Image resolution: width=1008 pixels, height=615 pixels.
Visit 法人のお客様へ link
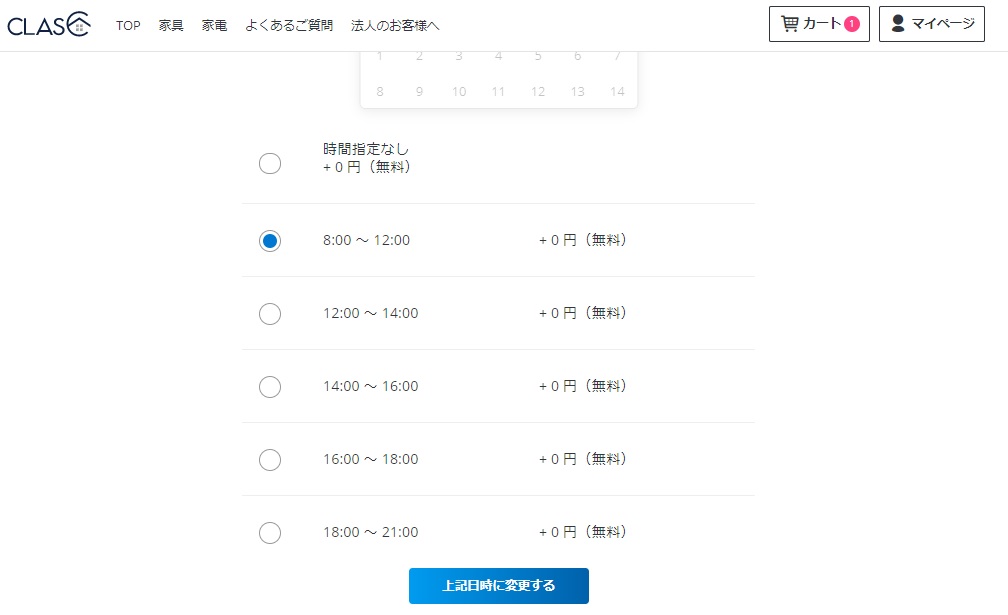pyautogui.click(x=395, y=26)
